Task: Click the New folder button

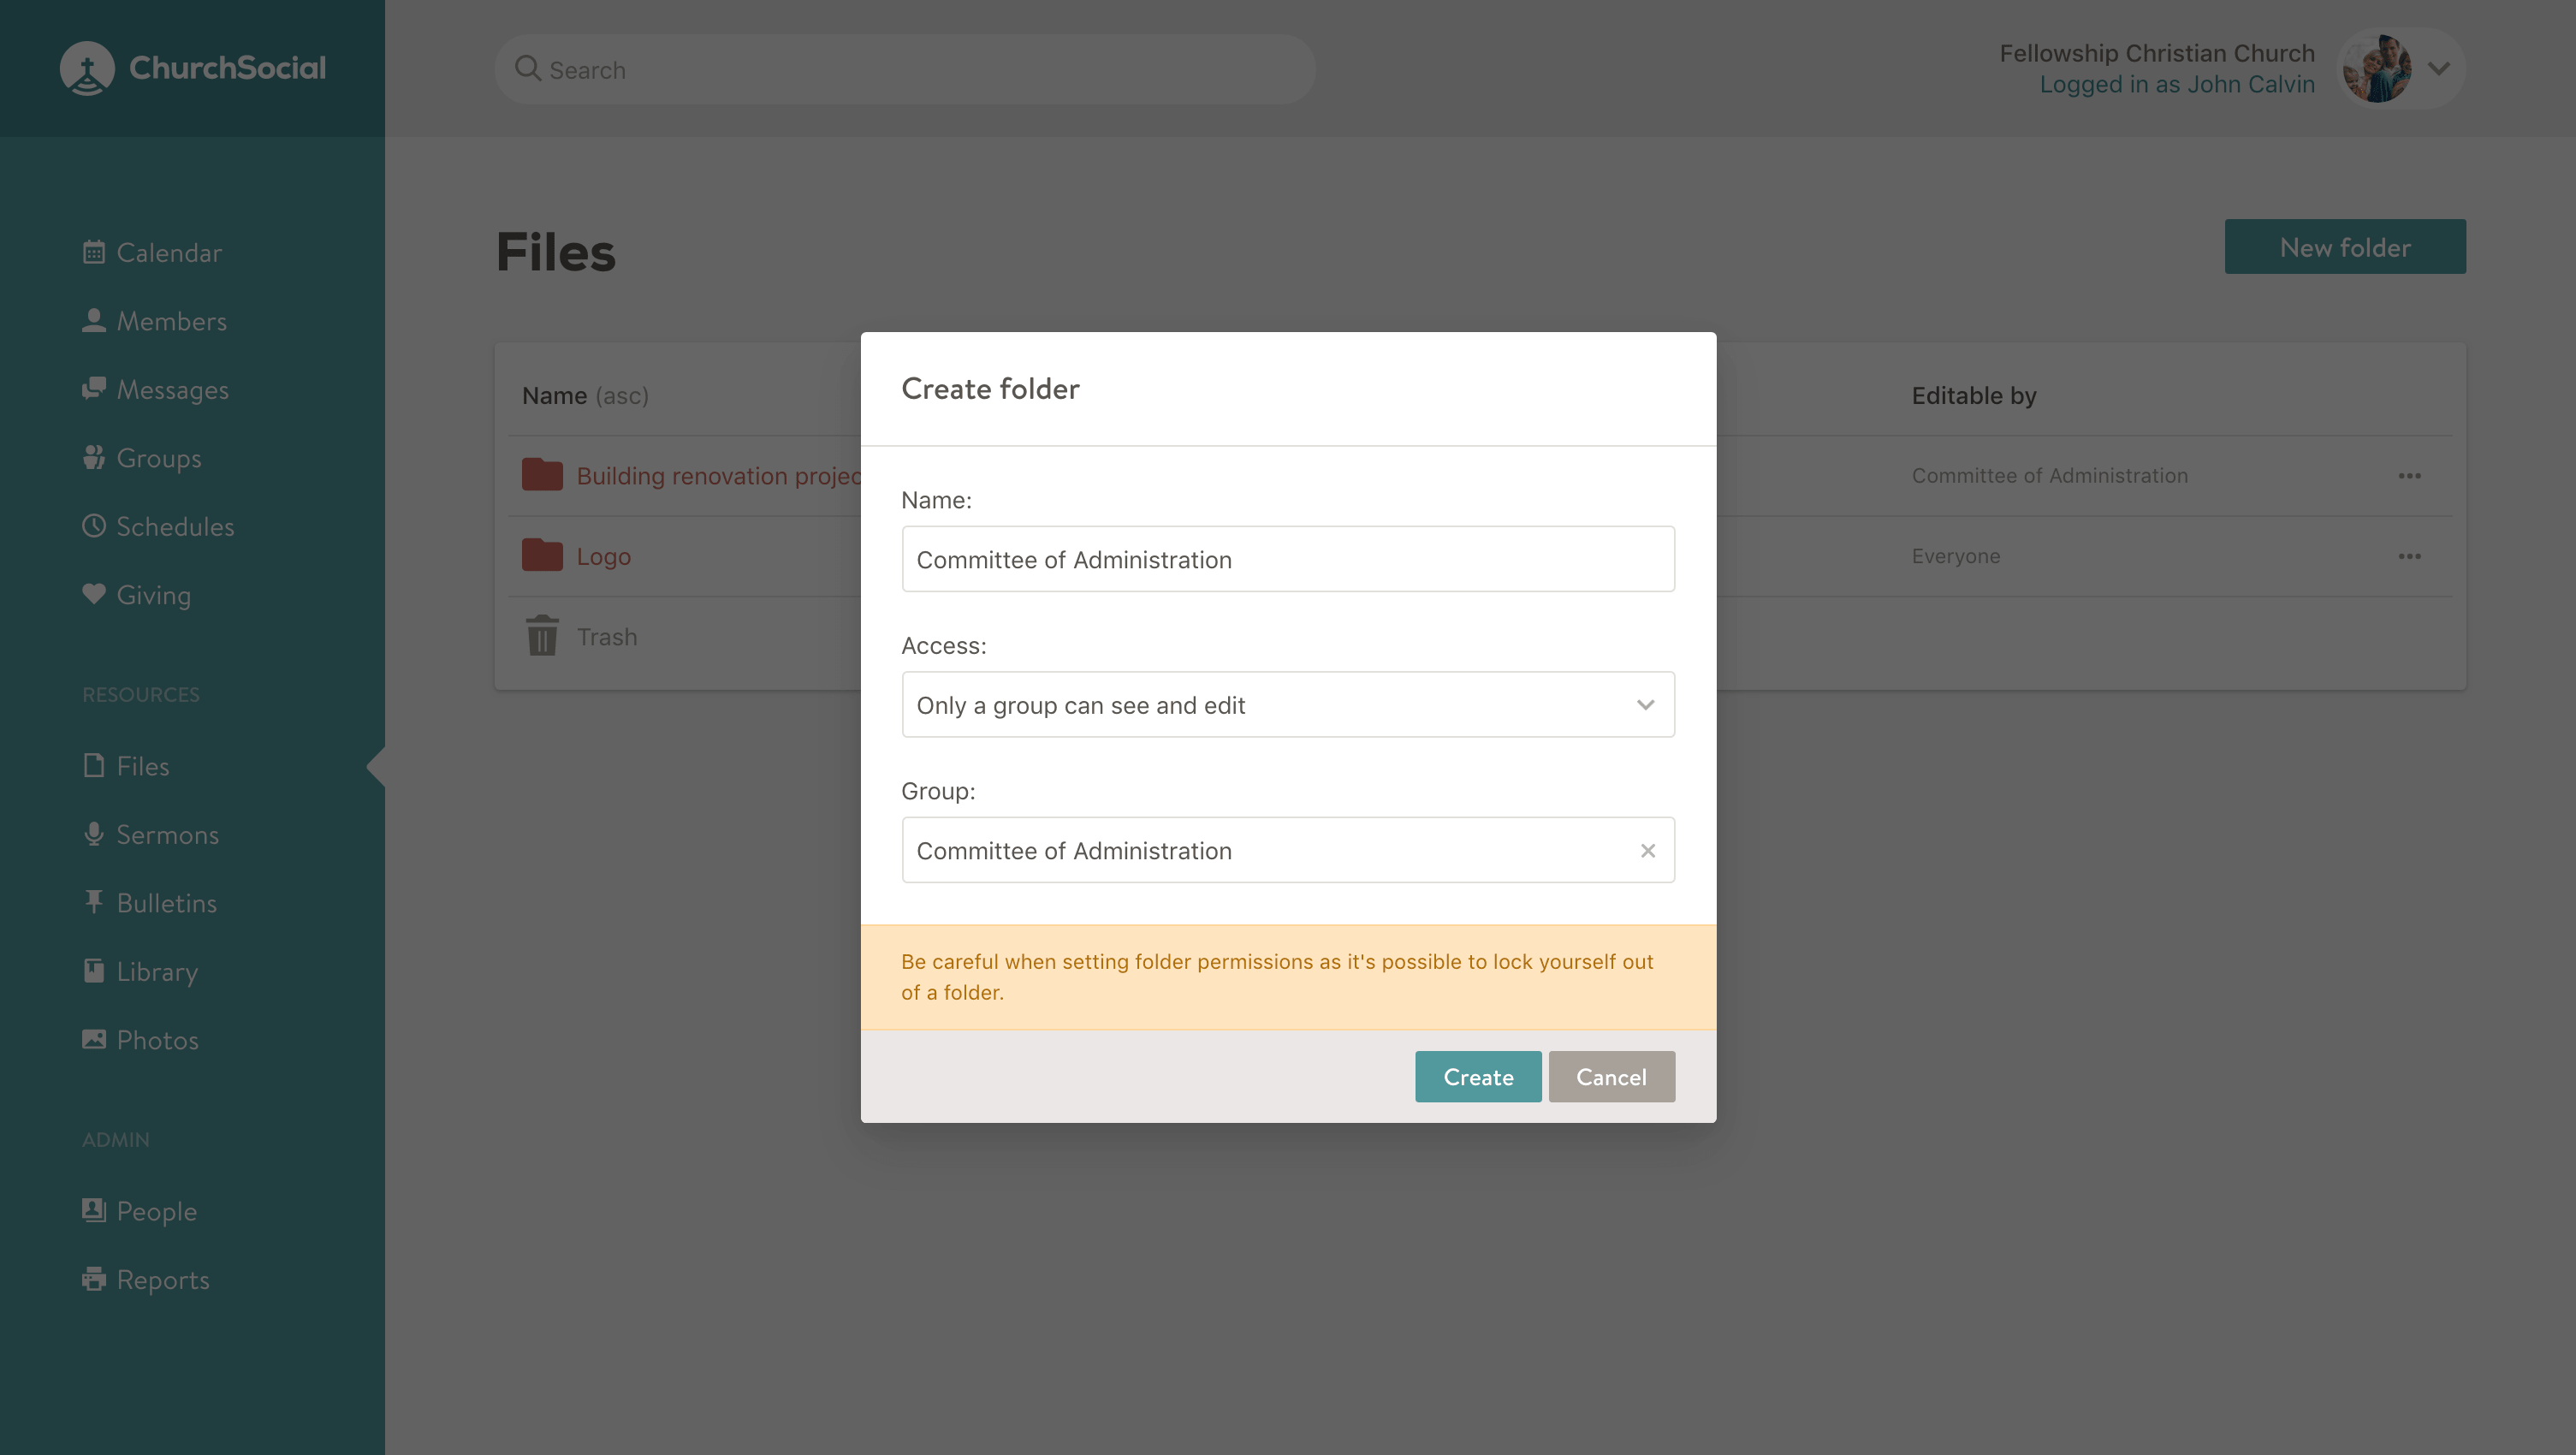Action: pyautogui.click(x=2345, y=246)
